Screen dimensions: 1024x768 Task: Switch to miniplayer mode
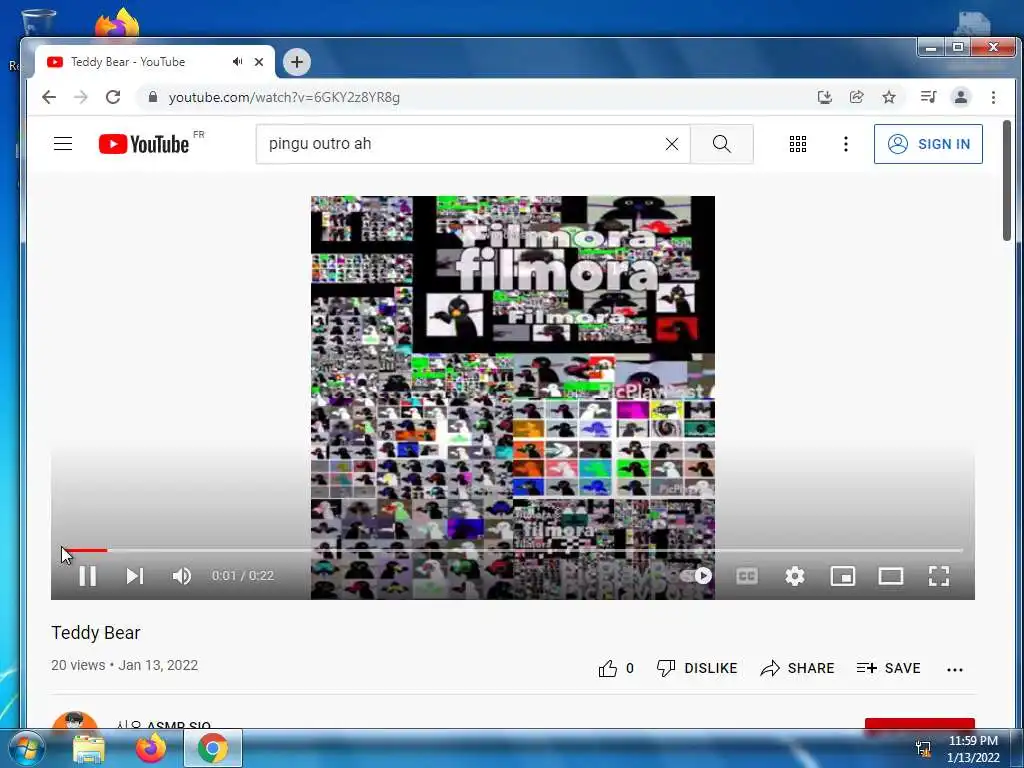[842, 576]
